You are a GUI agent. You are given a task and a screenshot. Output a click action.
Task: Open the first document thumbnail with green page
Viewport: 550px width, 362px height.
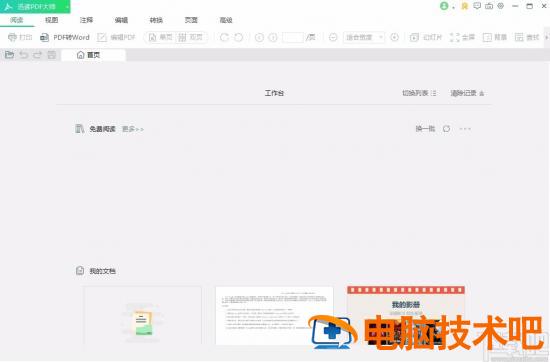point(142,316)
